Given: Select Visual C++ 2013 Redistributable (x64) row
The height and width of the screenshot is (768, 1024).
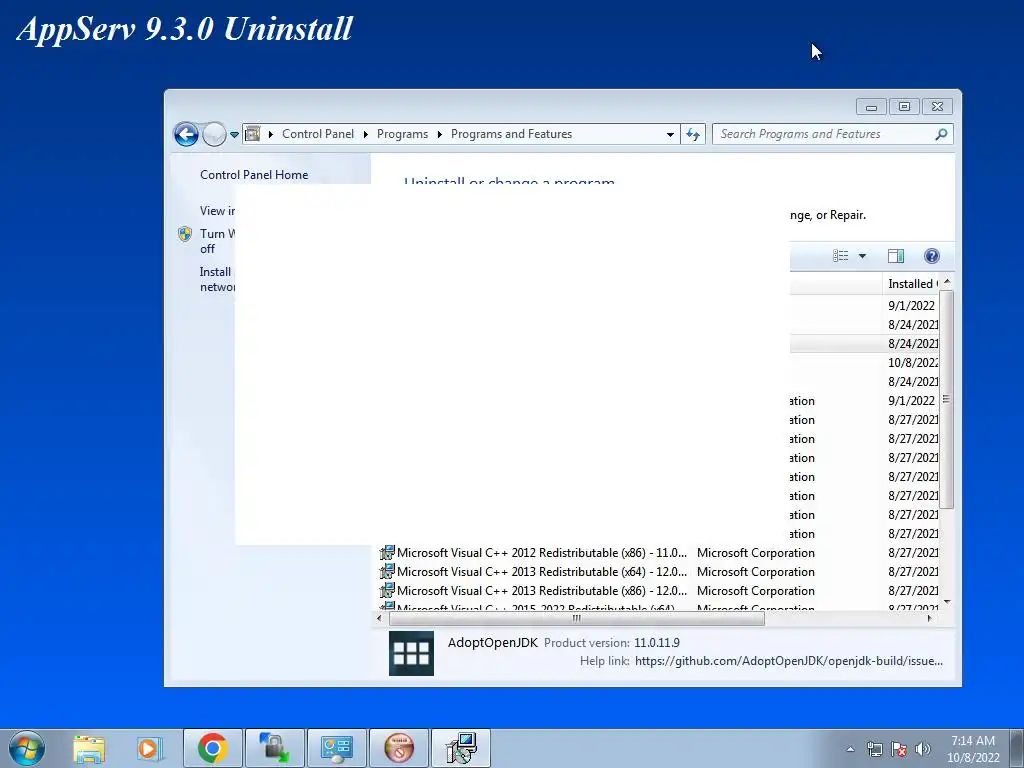Looking at the screenshot, I should point(658,571).
